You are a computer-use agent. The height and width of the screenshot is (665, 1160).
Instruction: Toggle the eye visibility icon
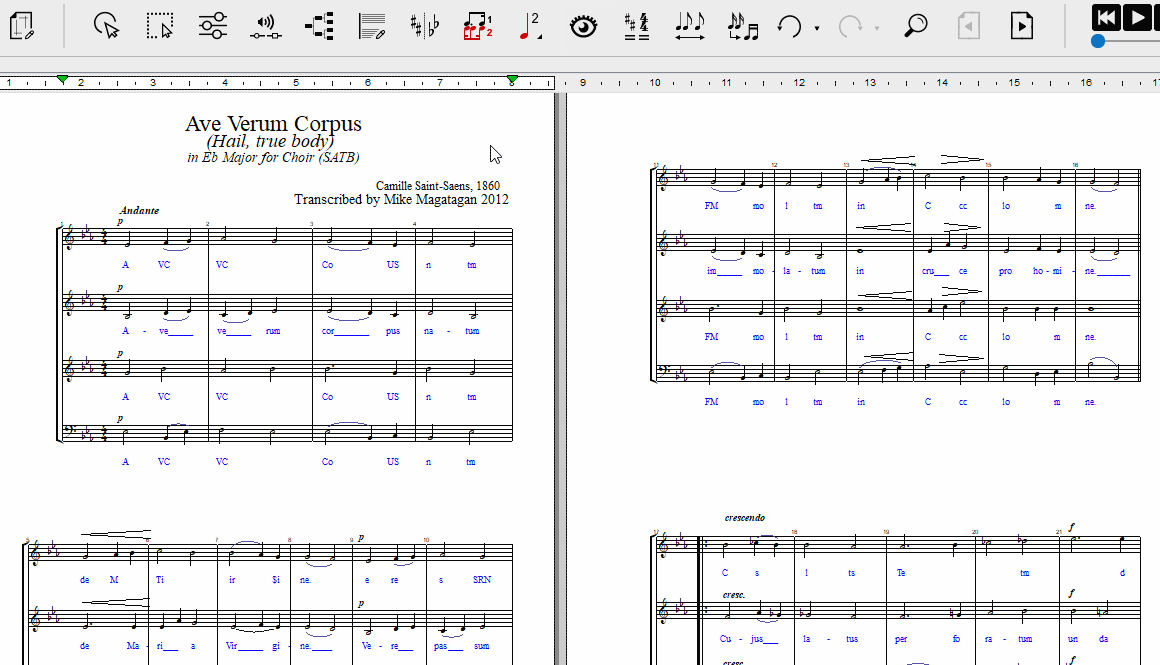tap(583, 26)
